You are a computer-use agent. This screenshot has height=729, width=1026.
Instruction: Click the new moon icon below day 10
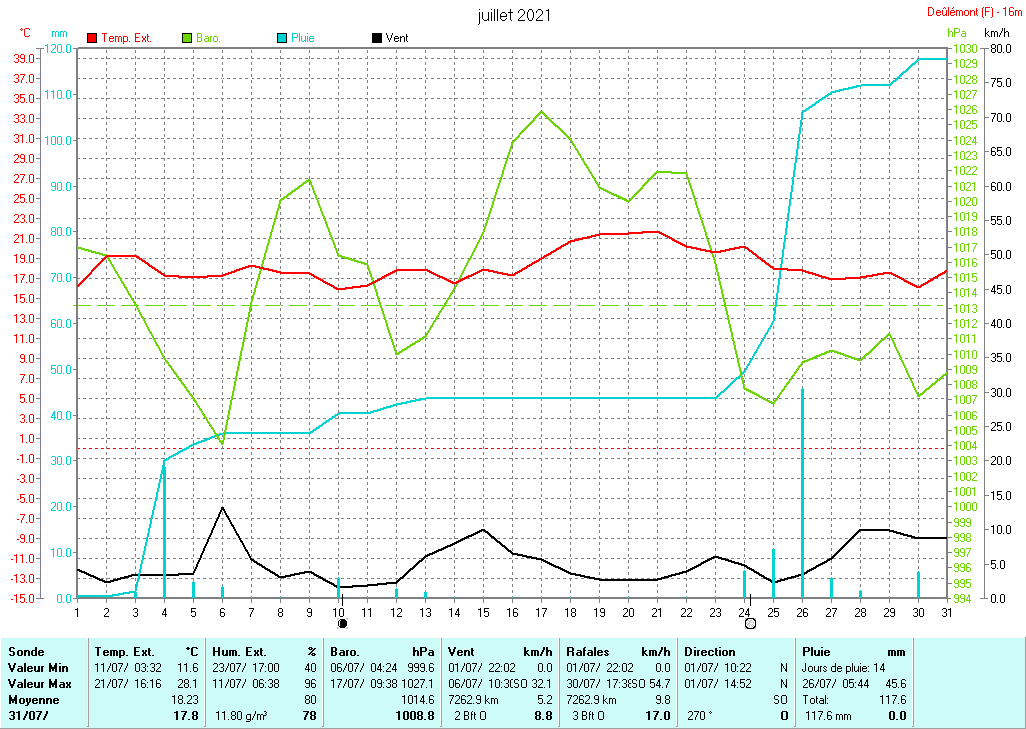(x=342, y=623)
